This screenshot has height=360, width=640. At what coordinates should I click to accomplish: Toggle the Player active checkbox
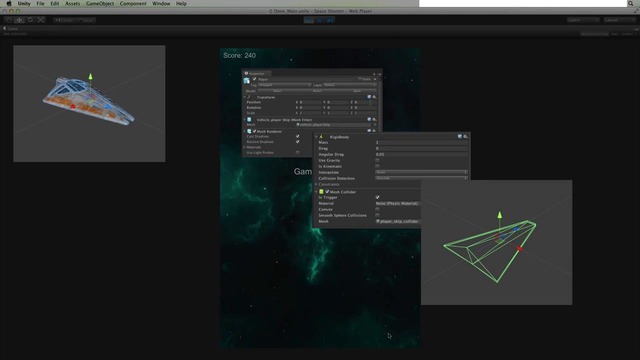click(x=254, y=79)
